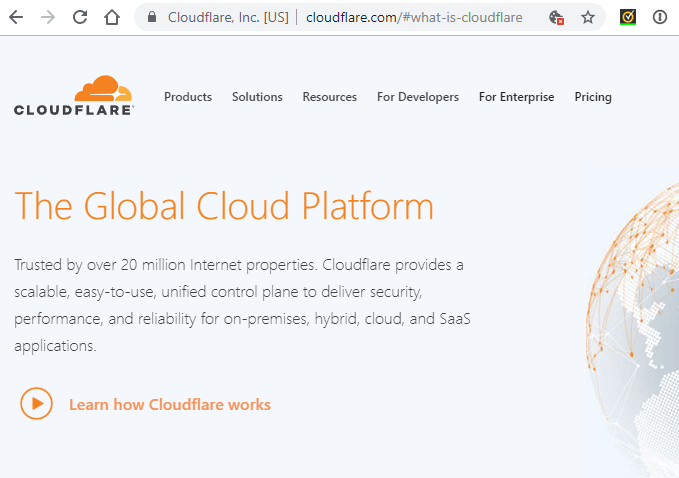Click the text Trusted by over 20 million
The height and width of the screenshot is (478, 679).
(100, 265)
